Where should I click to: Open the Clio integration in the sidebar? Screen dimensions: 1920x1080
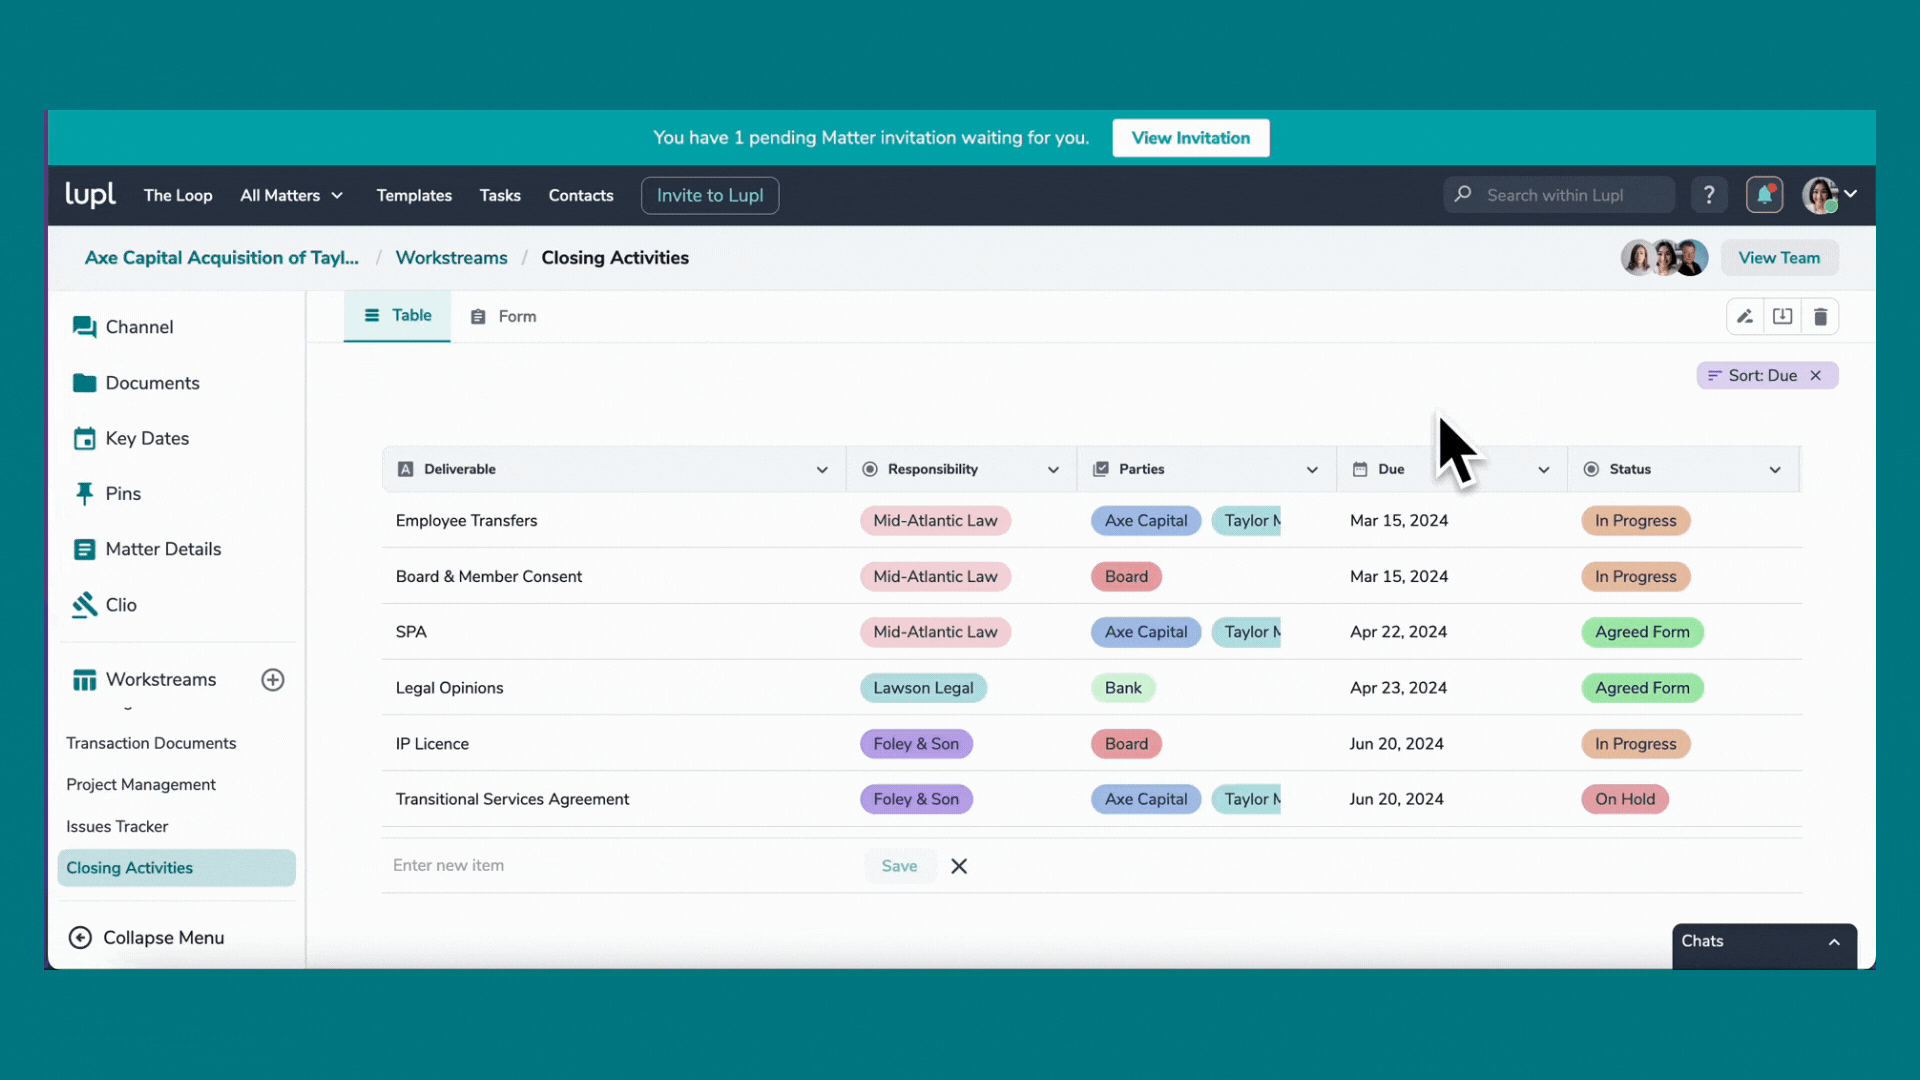120,604
